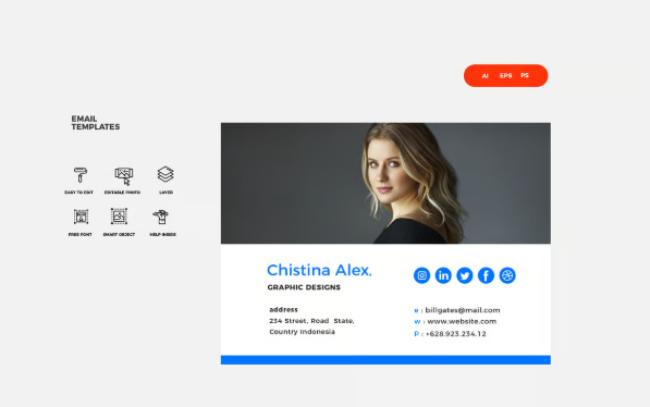Click the woman's portrait photo banner
The width and height of the screenshot is (650, 407).
coord(386,183)
